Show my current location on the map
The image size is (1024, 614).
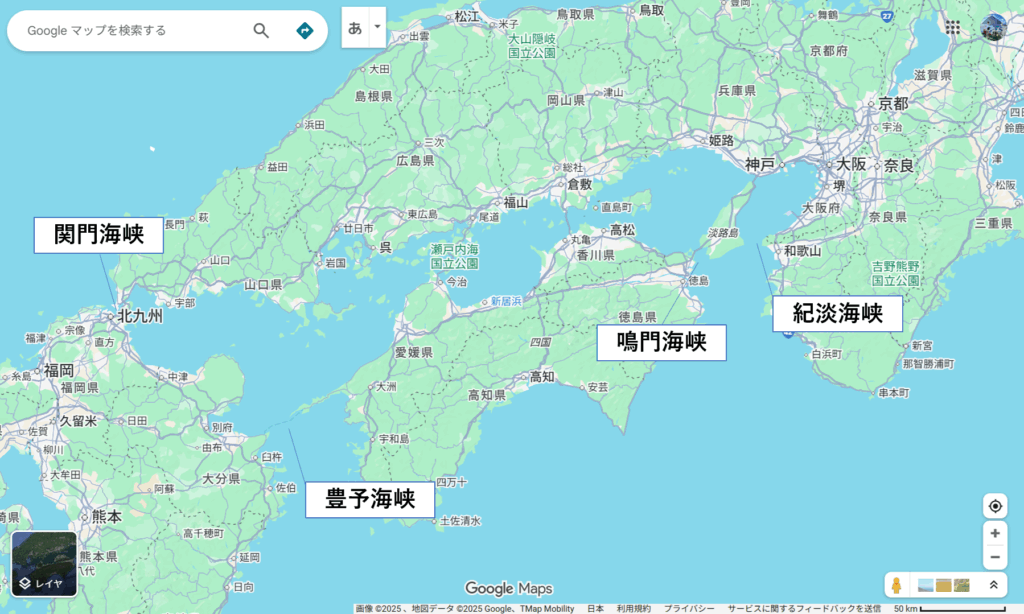tap(995, 506)
